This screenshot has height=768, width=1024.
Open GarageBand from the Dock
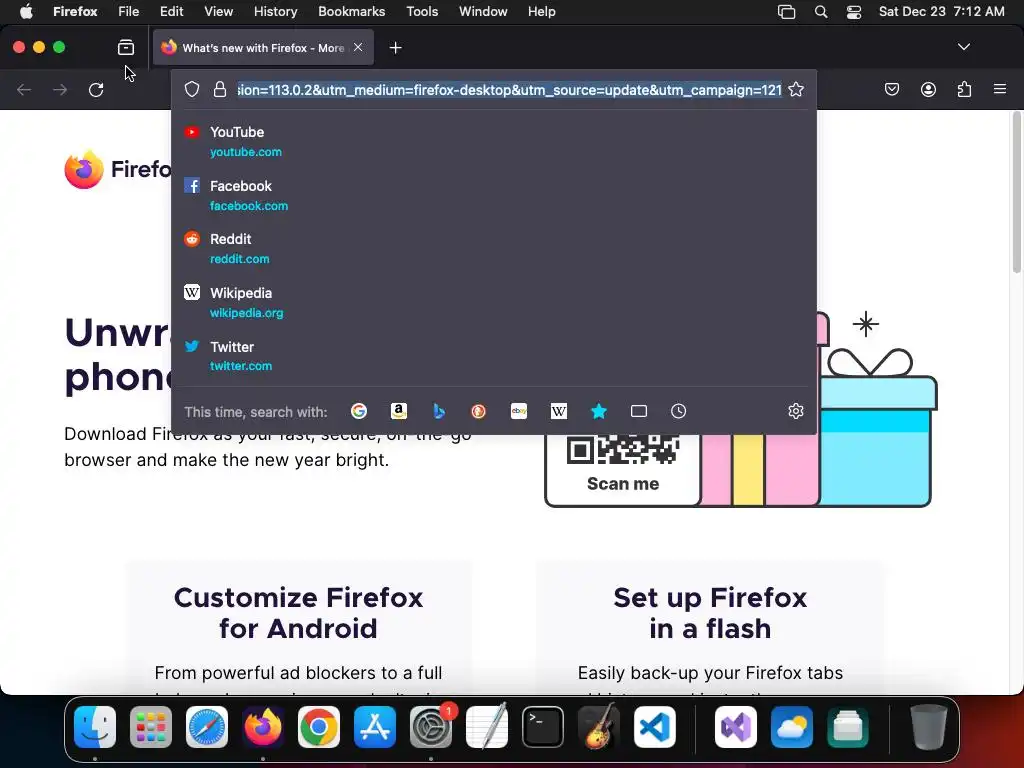(599, 727)
